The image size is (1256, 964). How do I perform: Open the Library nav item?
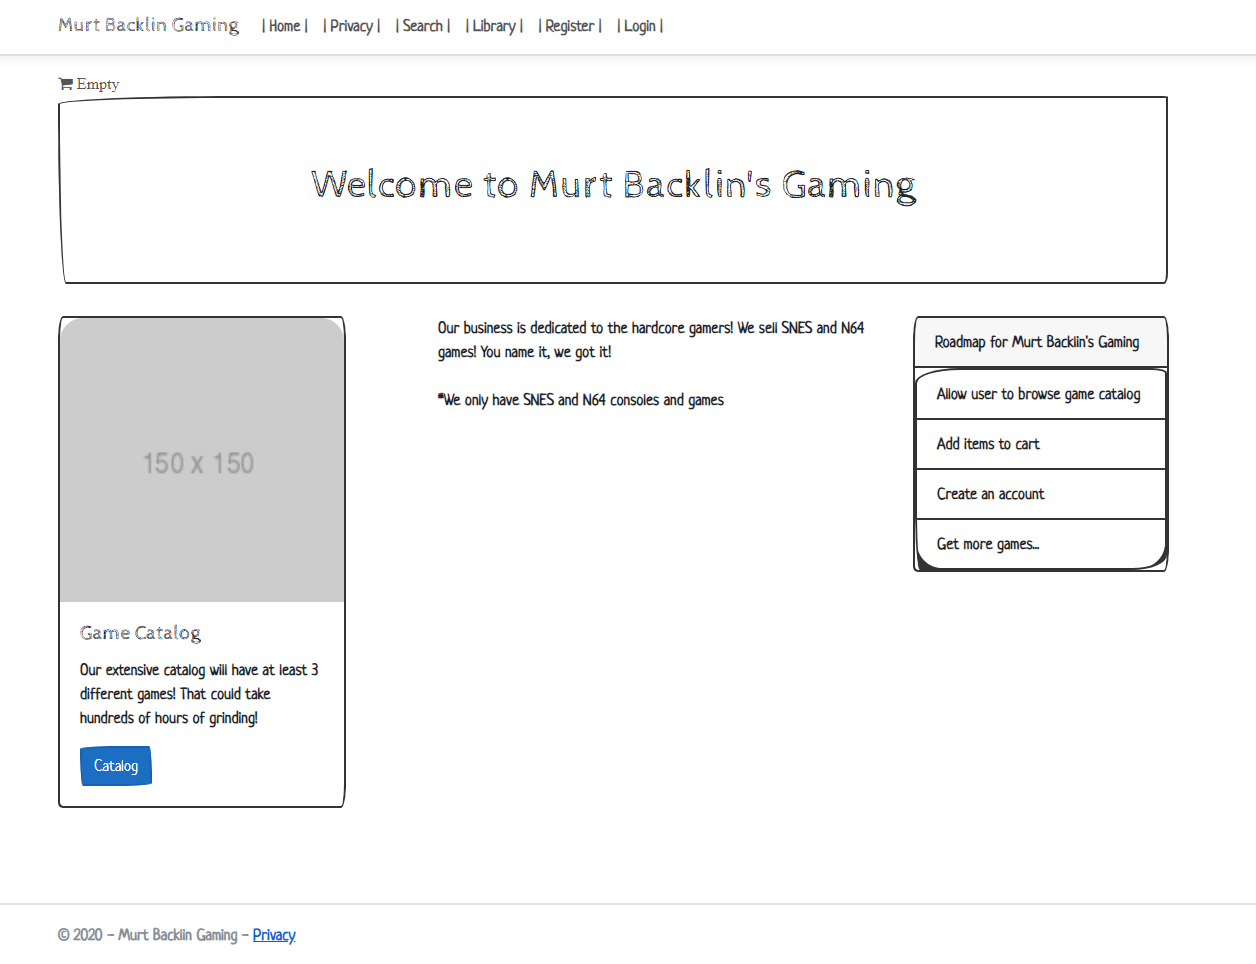tap(494, 26)
